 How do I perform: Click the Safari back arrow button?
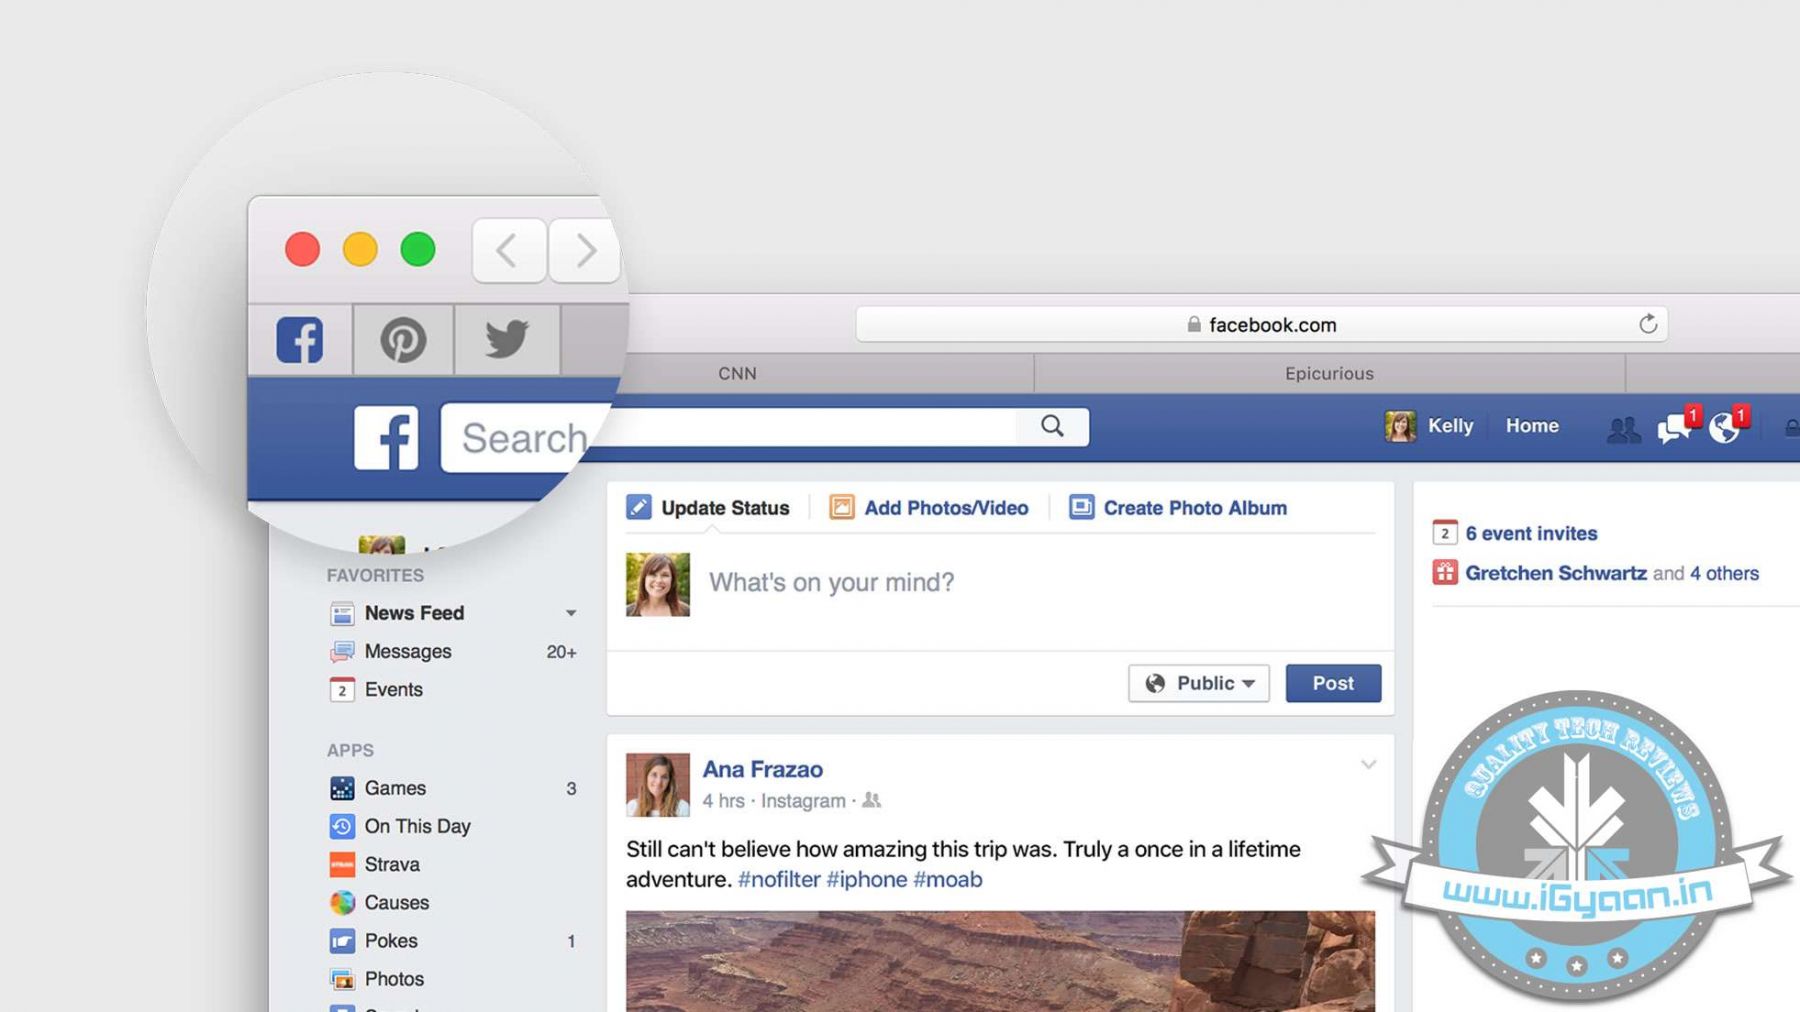click(508, 250)
